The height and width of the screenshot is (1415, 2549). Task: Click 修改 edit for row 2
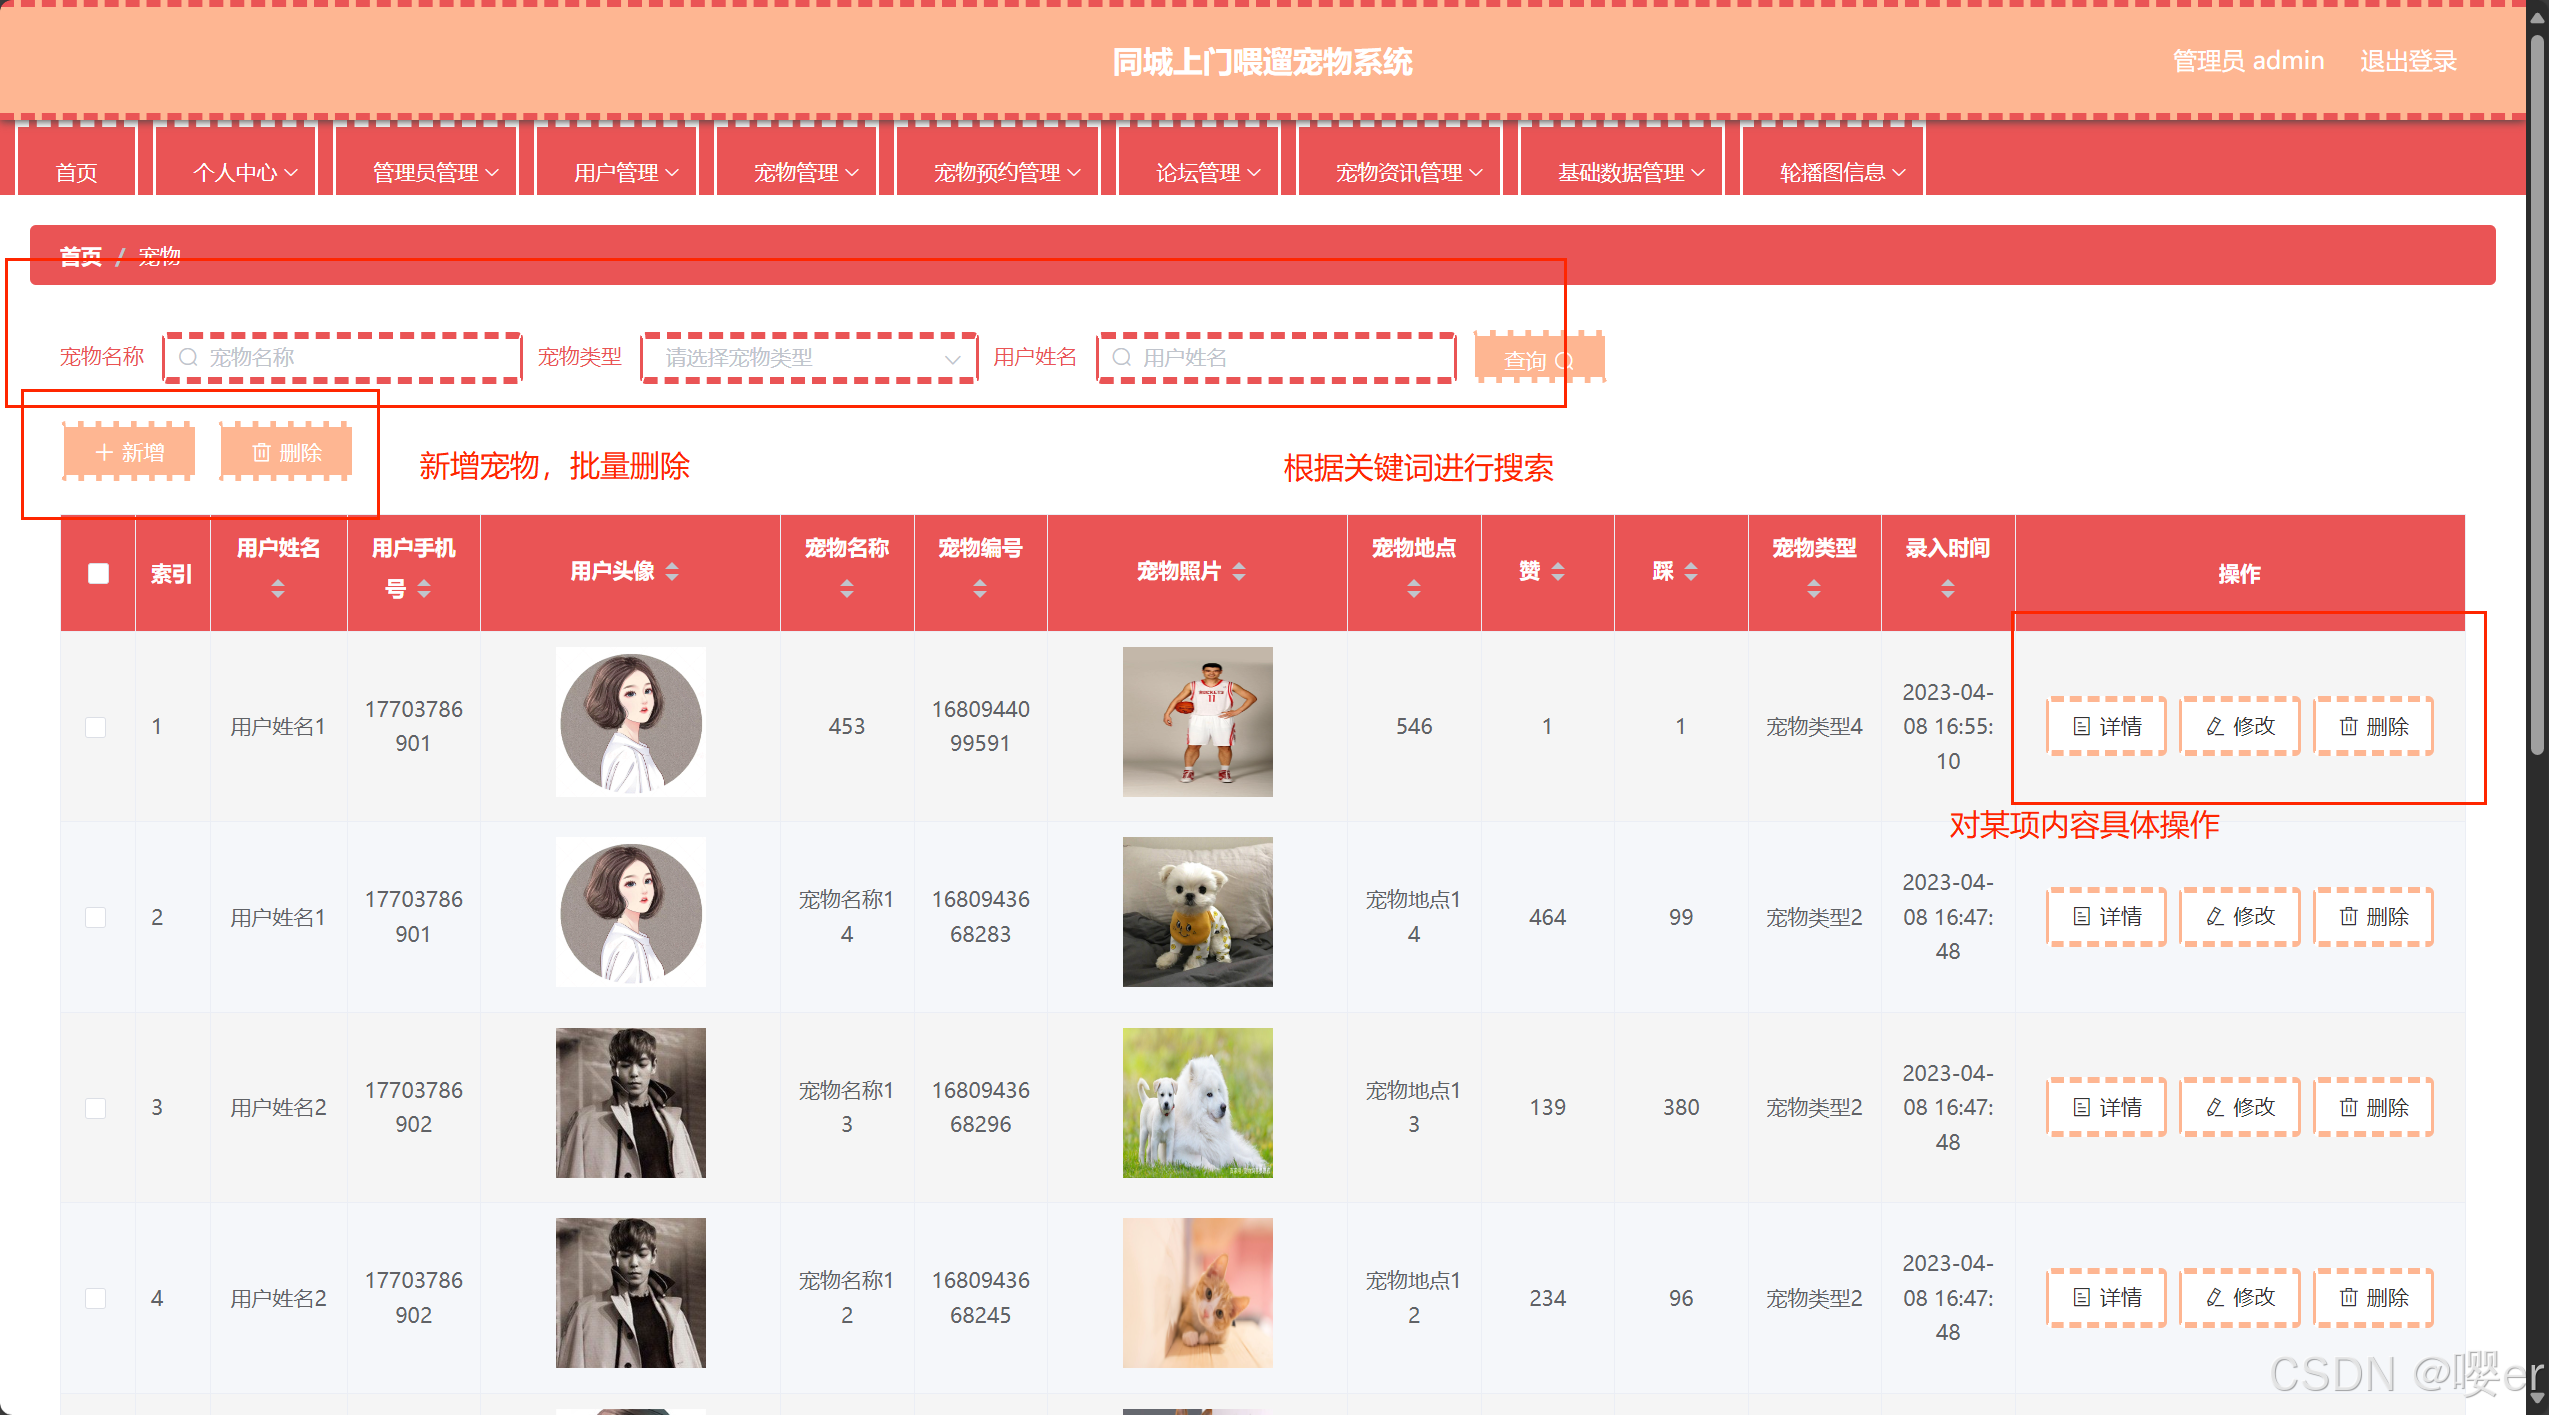coord(2240,917)
